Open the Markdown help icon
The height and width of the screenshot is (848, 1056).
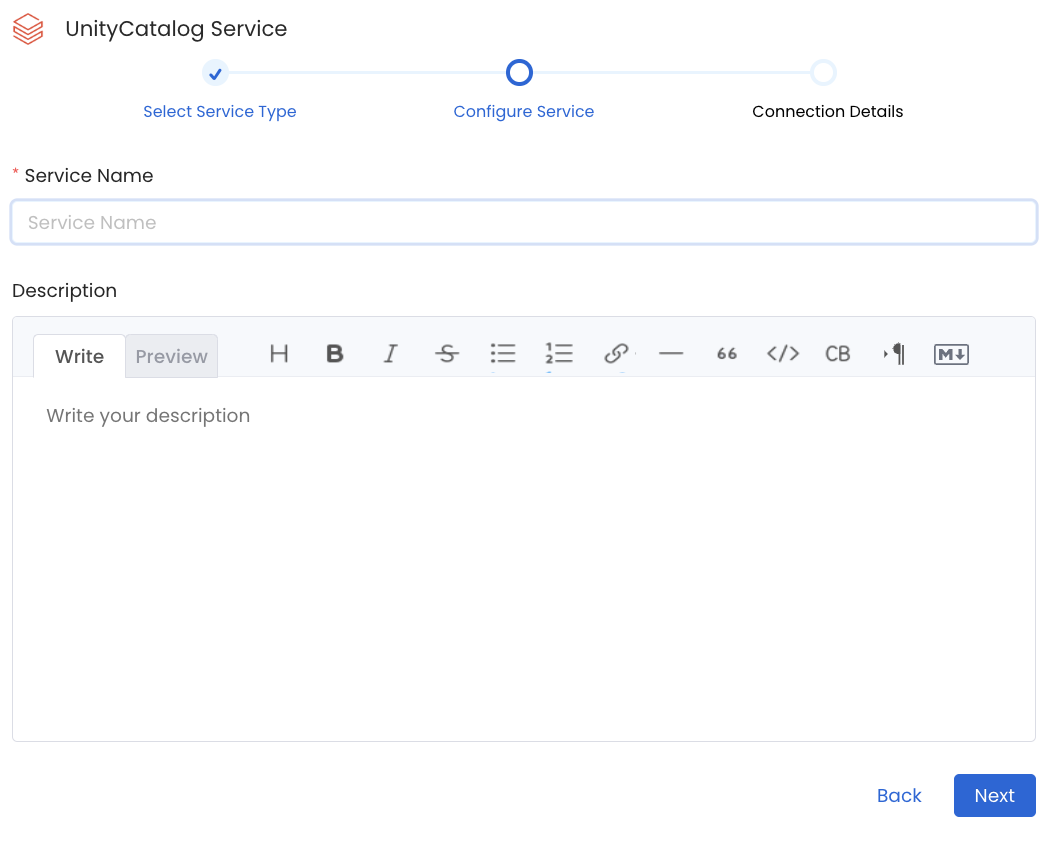coord(950,354)
